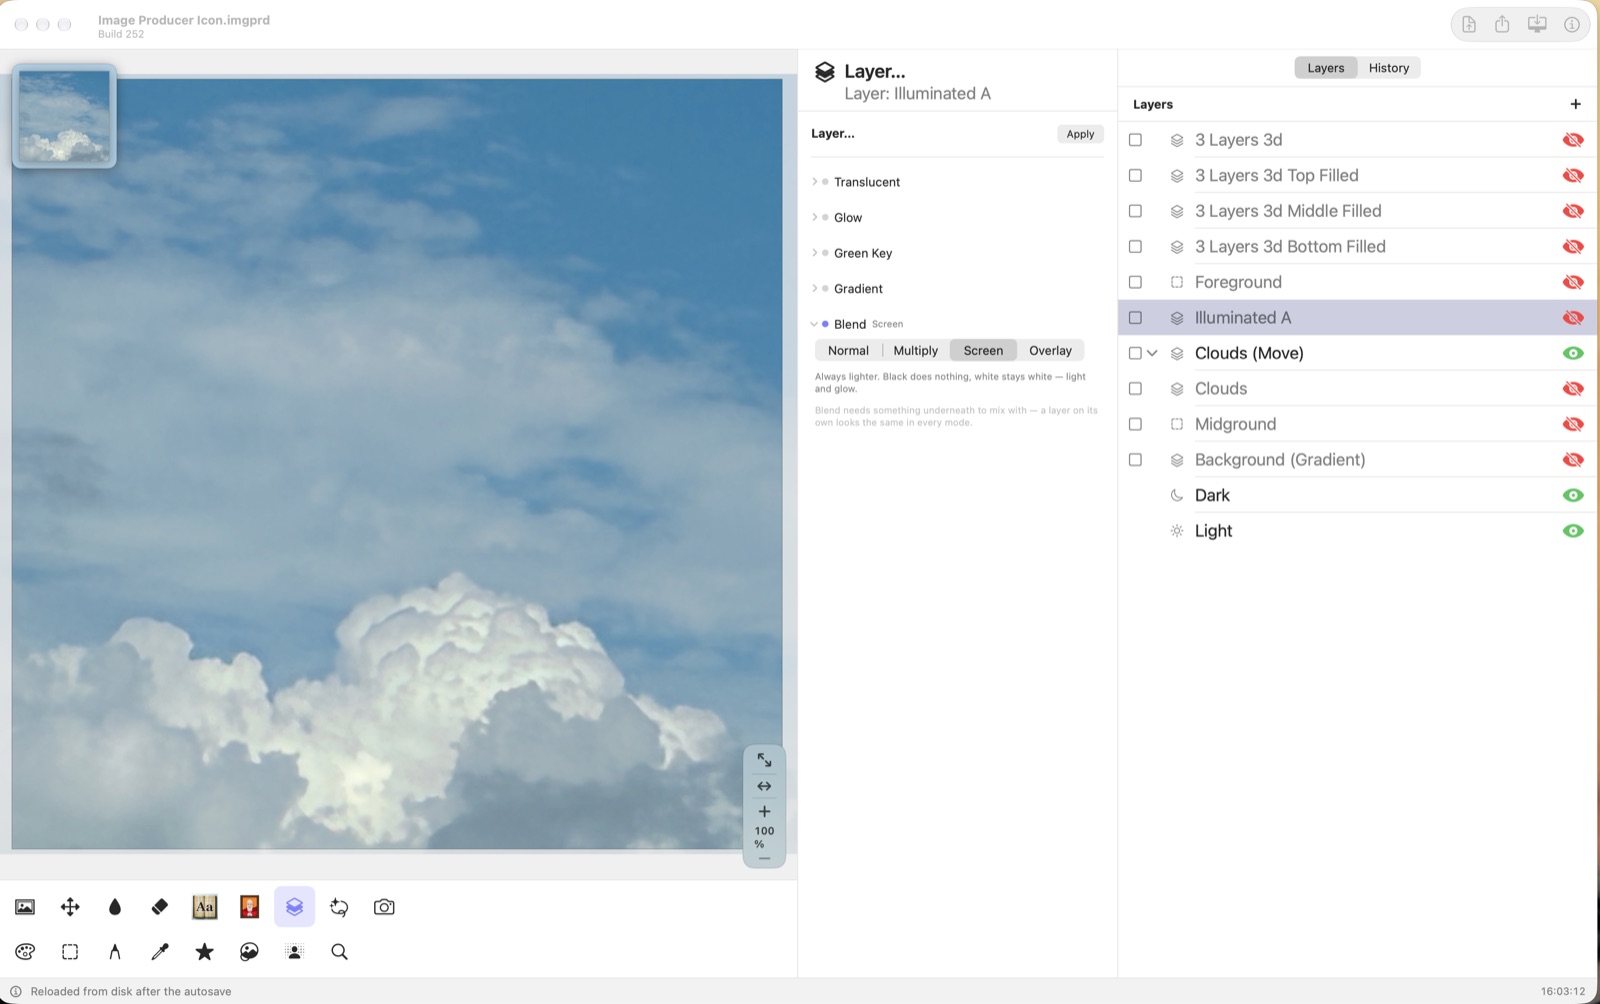Switch to the Layers tab

tap(1326, 68)
